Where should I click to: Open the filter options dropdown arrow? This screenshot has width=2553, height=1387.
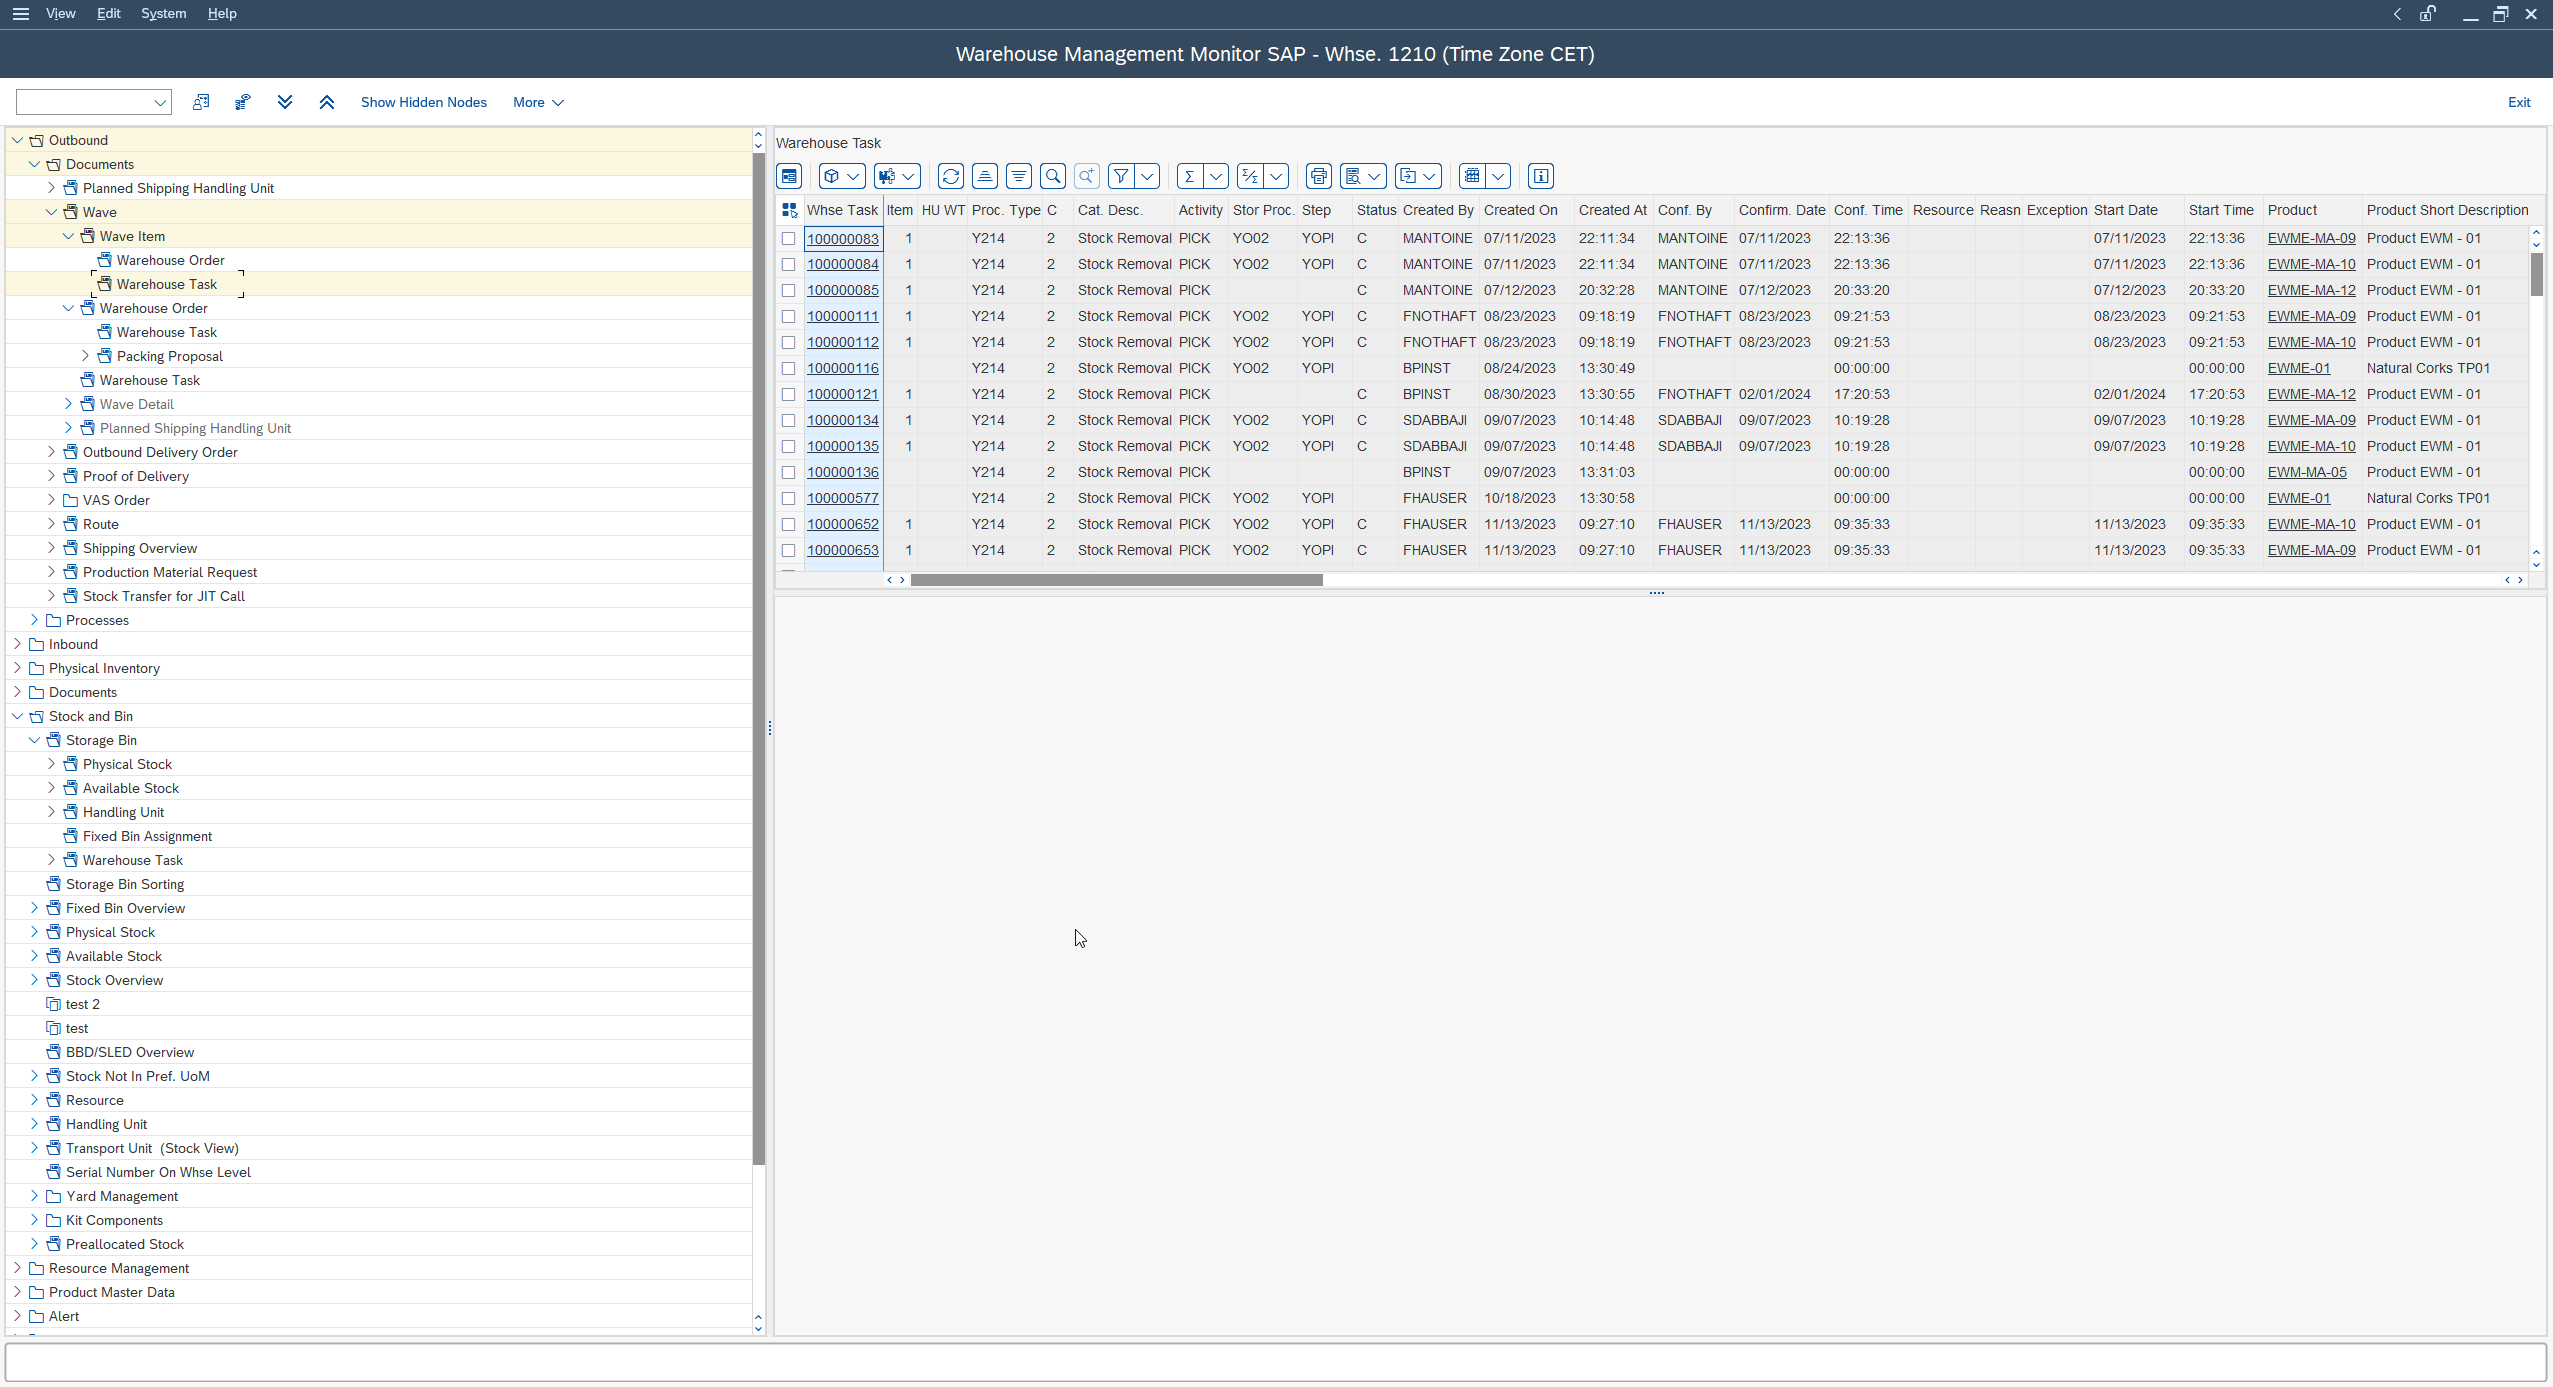pyautogui.click(x=1147, y=176)
